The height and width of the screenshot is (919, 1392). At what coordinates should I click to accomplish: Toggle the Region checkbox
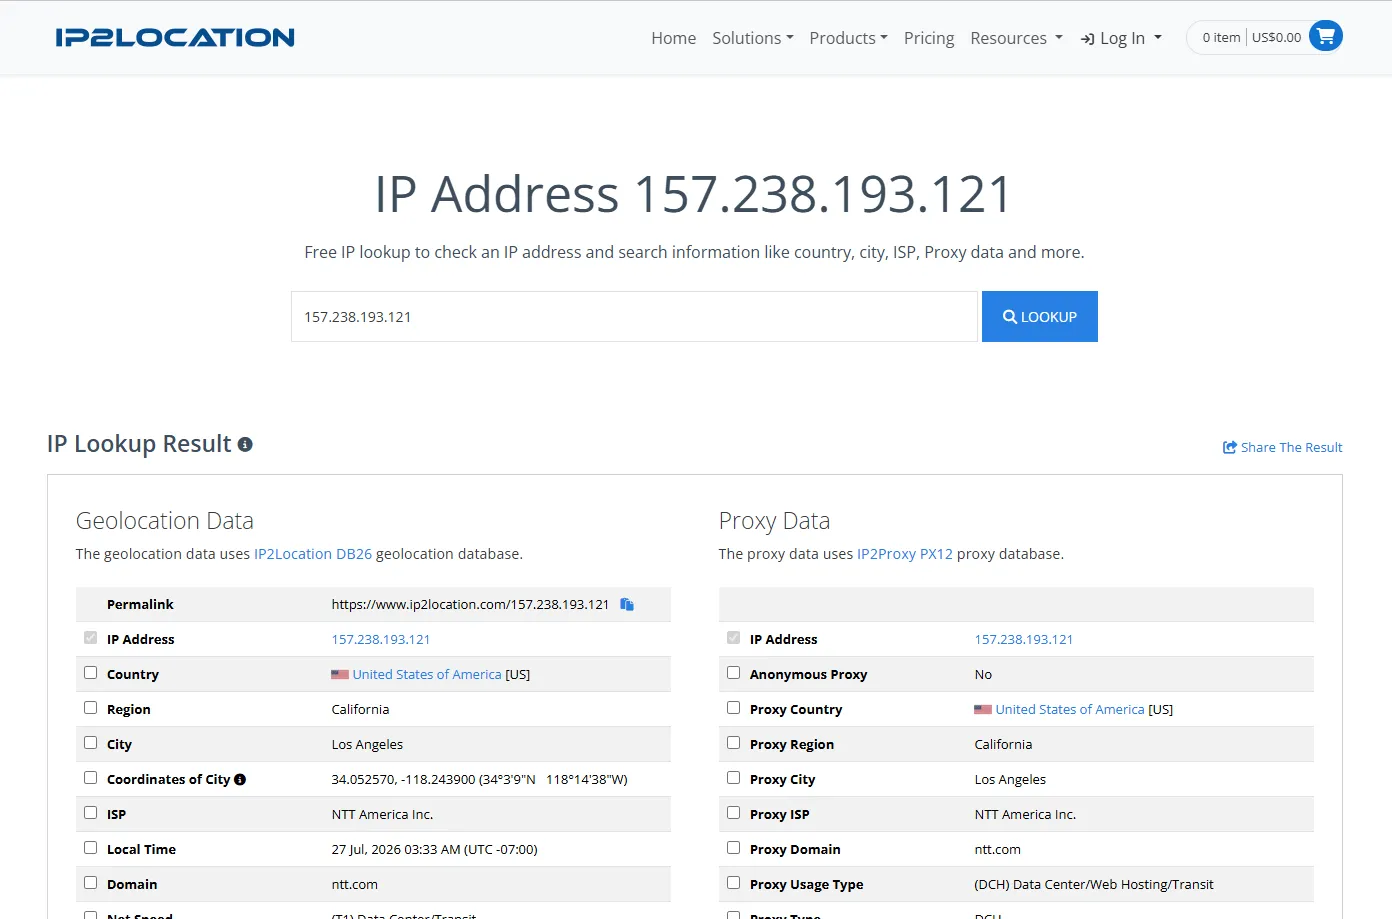click(91, 708)
